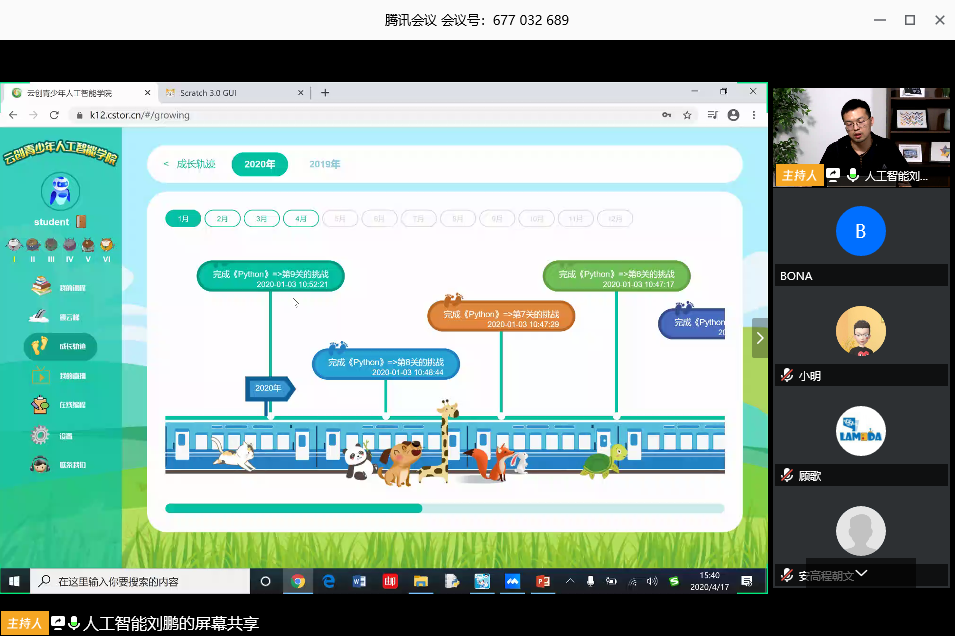Open the settings gear in sidebar
The height and width of the screenshot is (636, 955).
(40, 435)
